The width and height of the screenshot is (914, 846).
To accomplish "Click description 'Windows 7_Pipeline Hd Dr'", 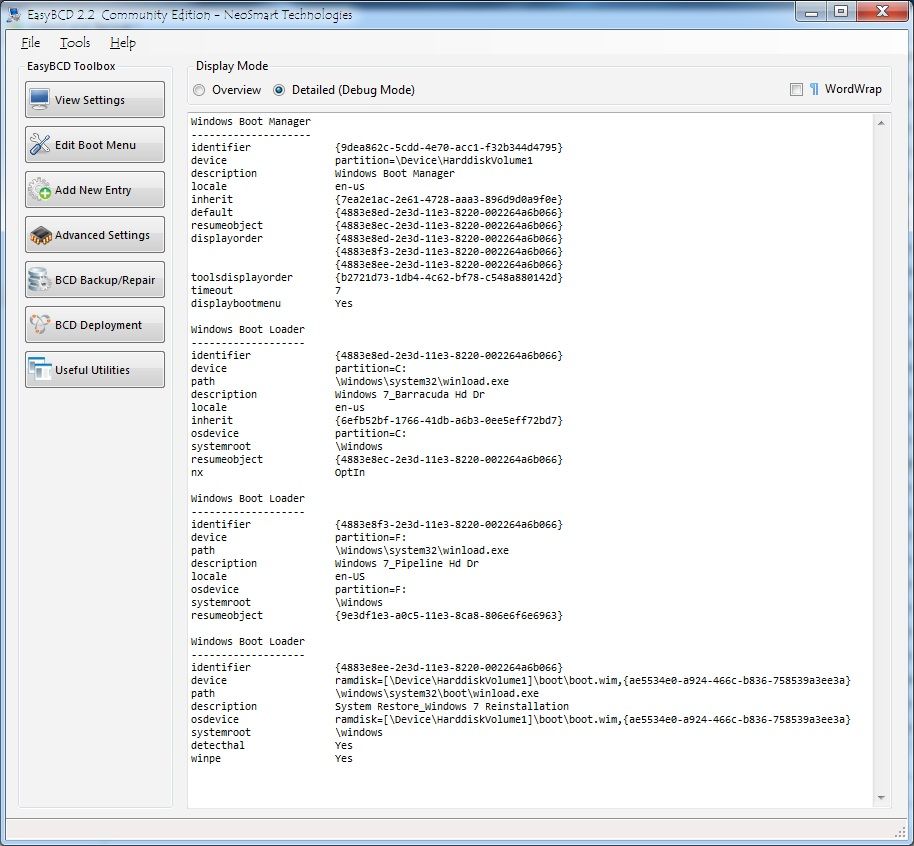I will [x=407, y=563].
